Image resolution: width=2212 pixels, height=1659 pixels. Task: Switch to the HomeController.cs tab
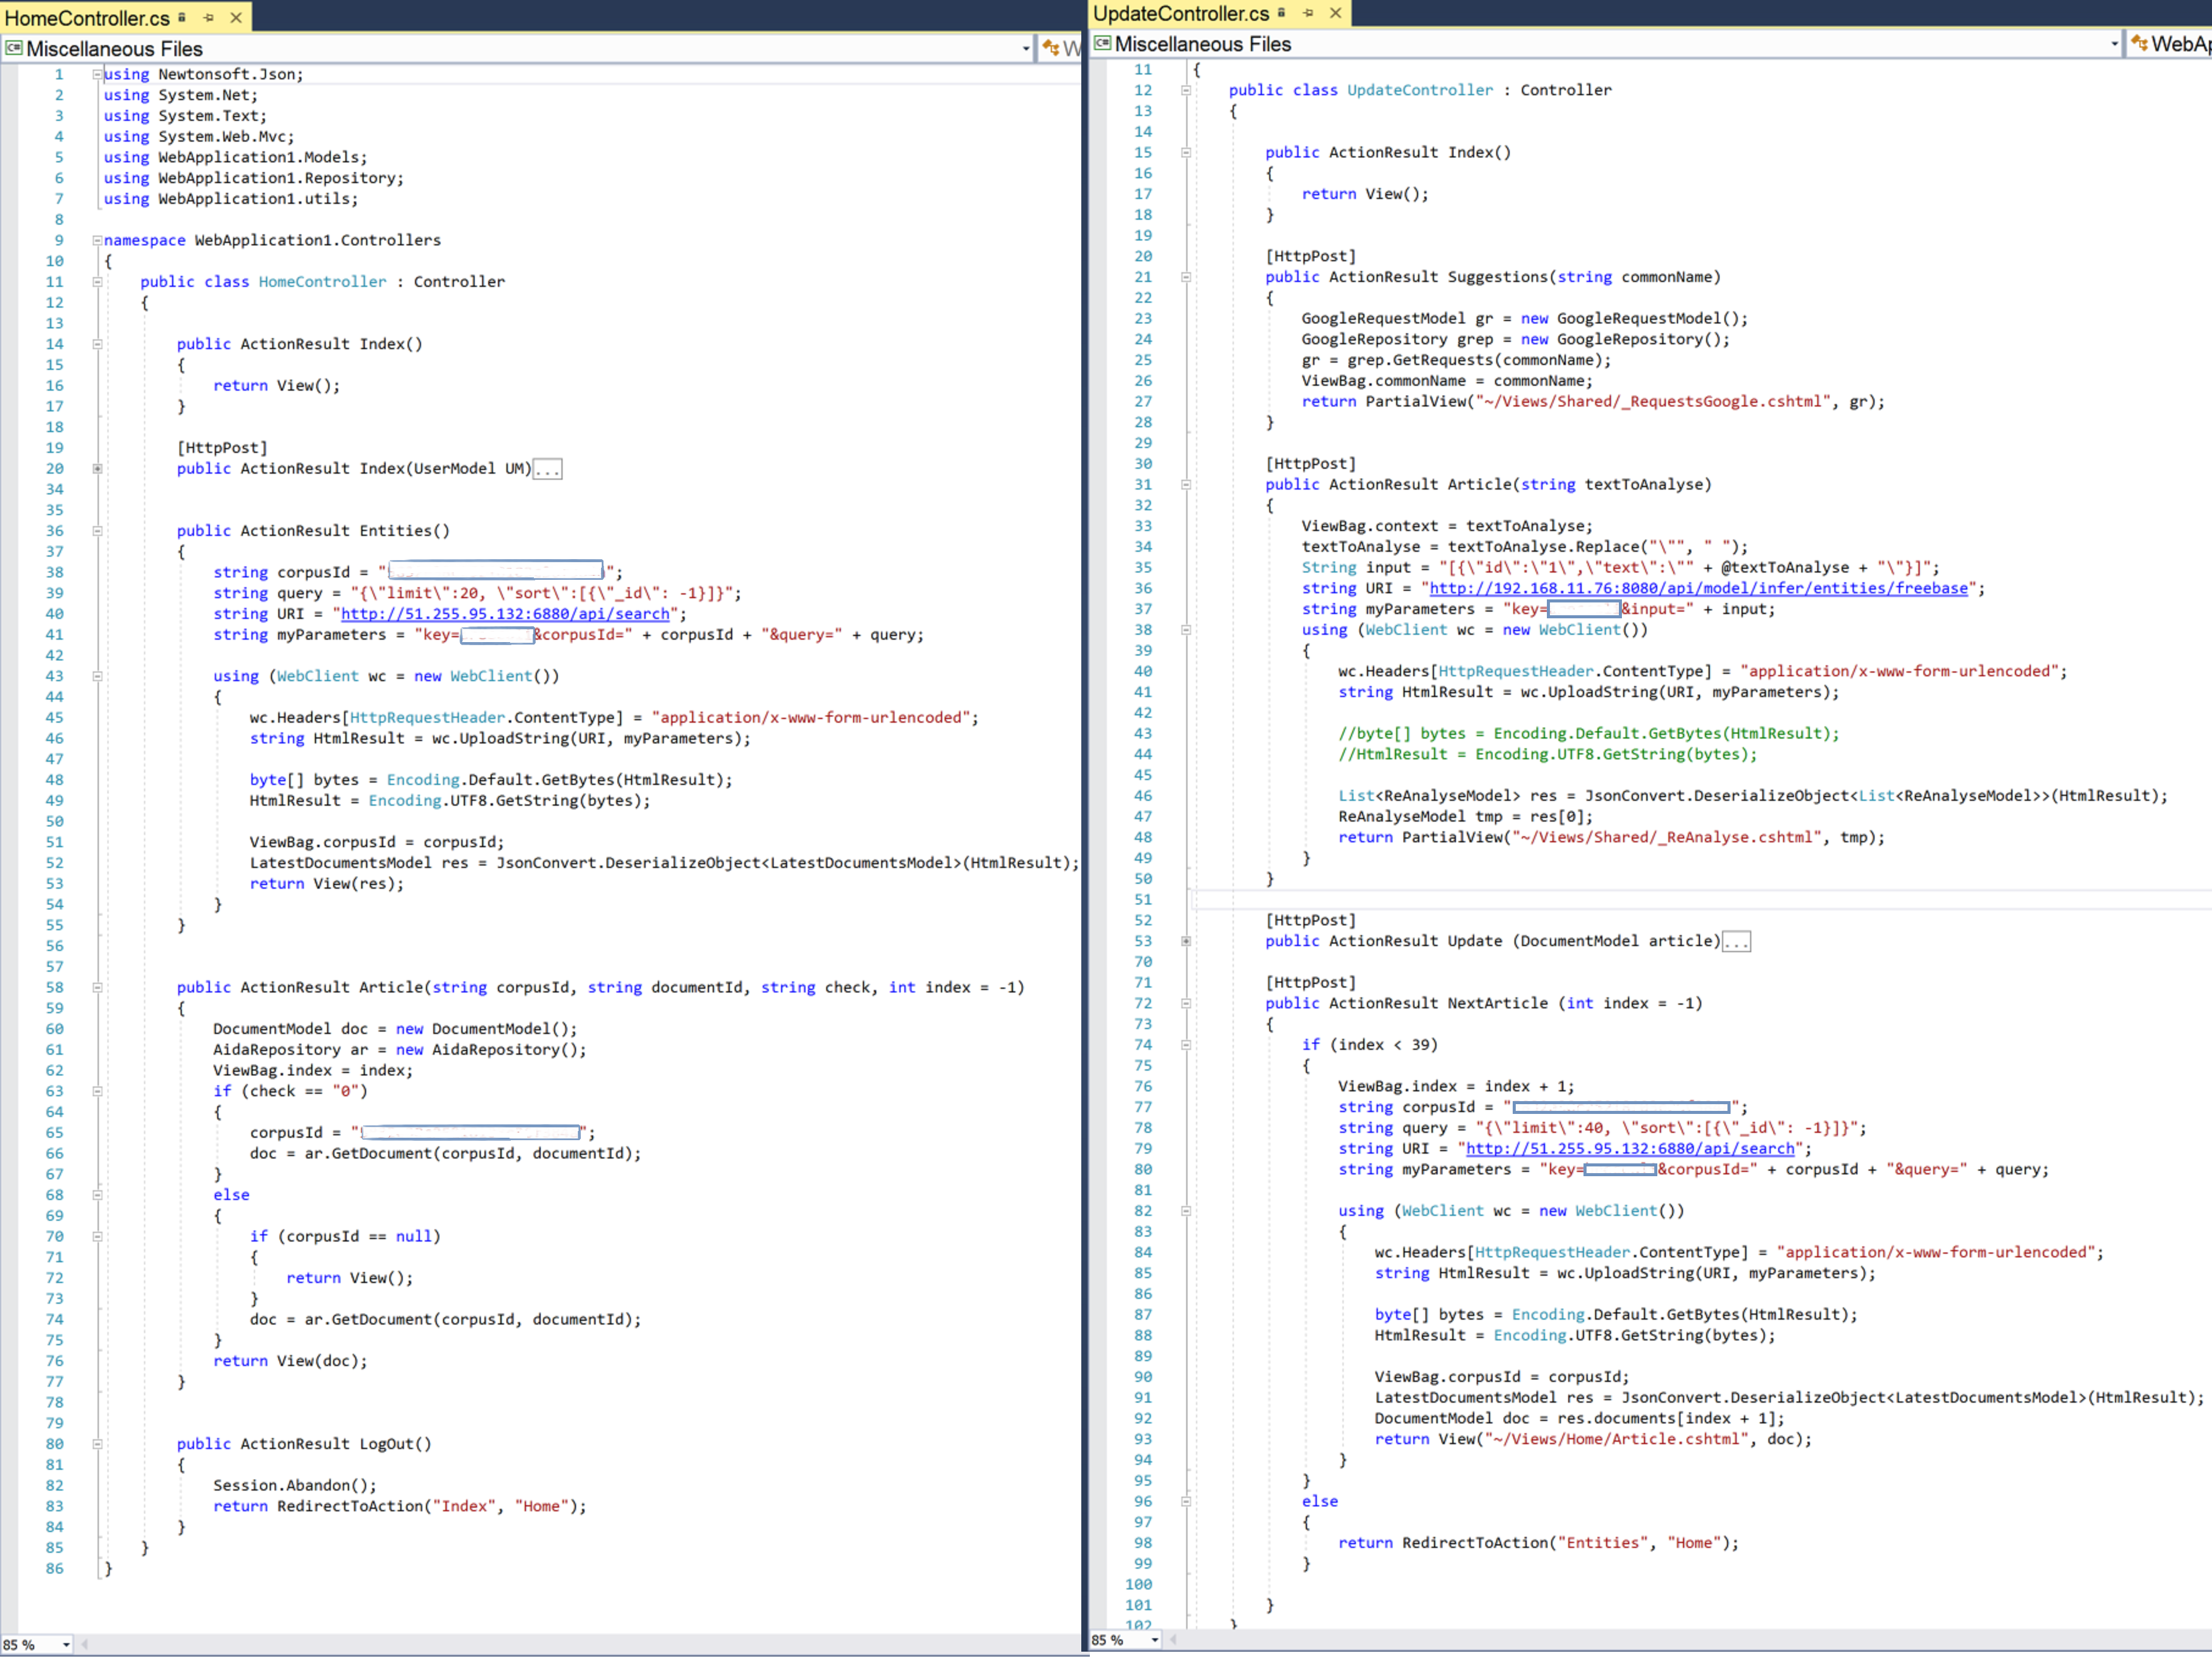(87, 18)
